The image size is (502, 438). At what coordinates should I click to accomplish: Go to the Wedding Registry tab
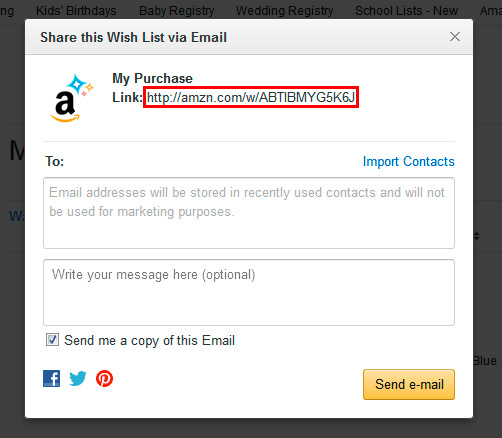[x=284, y=11]
